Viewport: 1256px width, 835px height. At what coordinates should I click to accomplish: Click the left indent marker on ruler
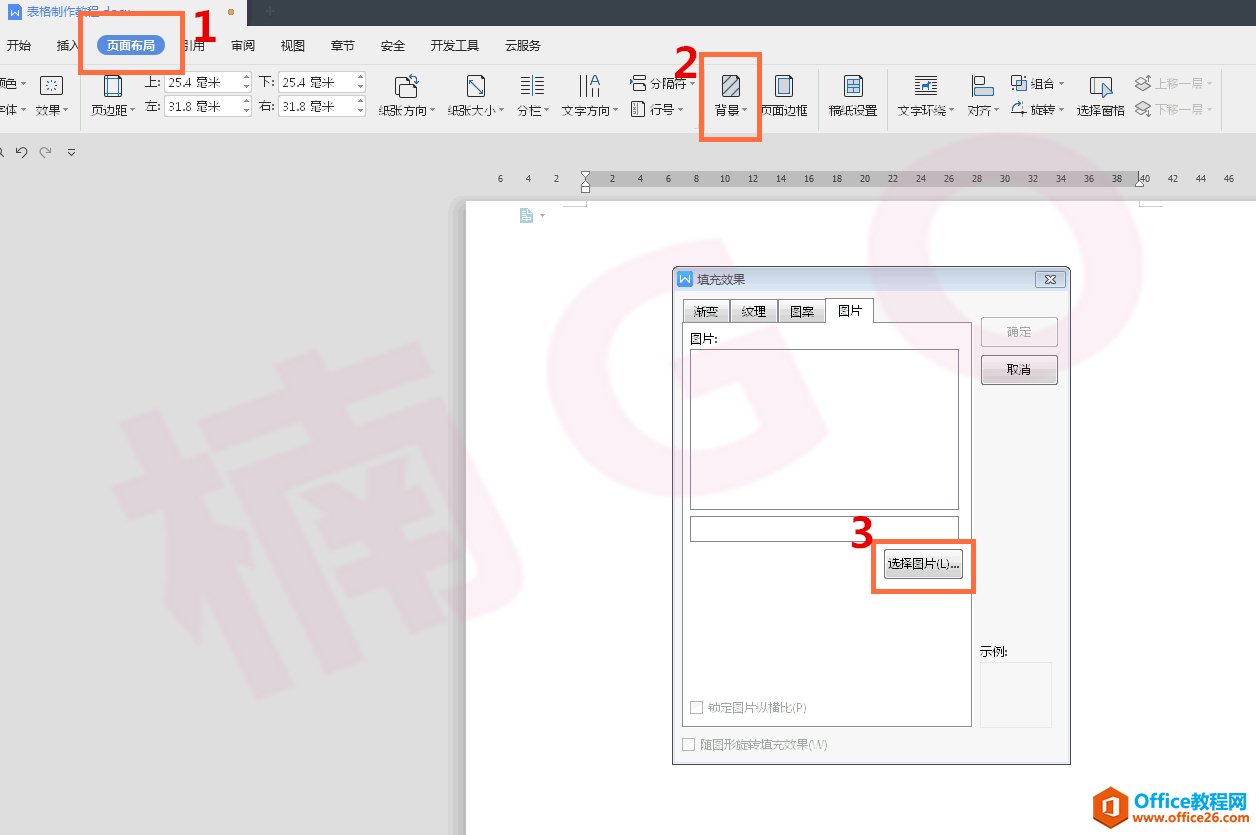click(585, 180)
